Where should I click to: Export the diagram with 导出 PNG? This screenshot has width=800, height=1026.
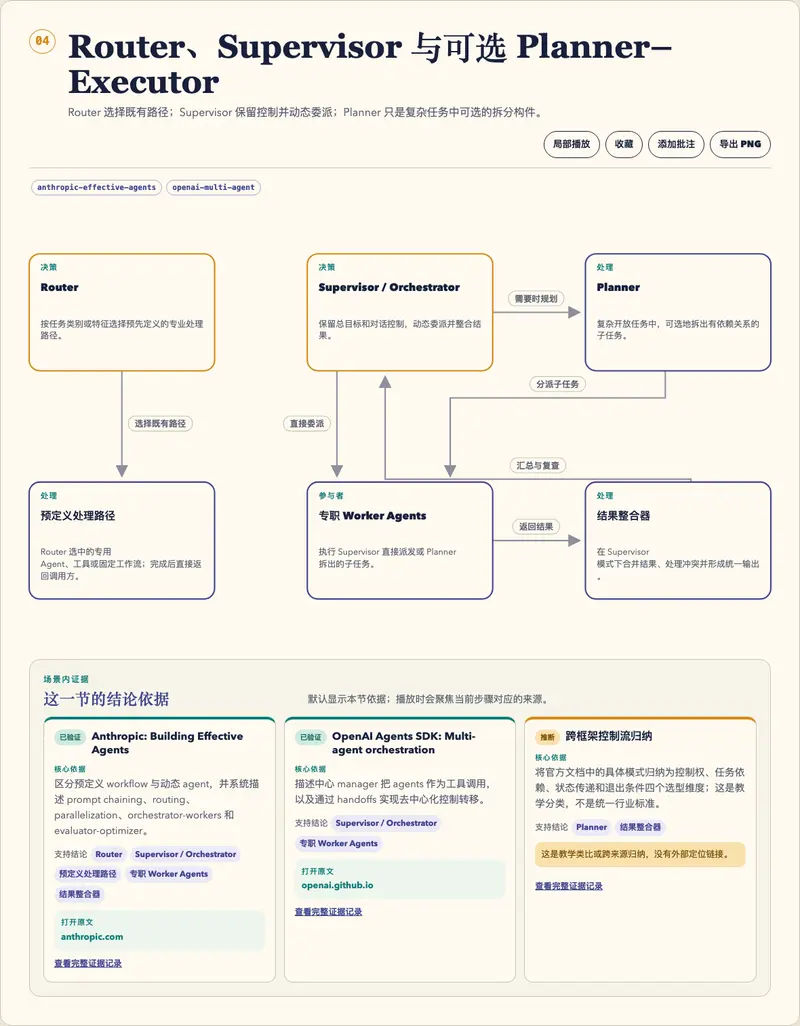click(740, 144)
